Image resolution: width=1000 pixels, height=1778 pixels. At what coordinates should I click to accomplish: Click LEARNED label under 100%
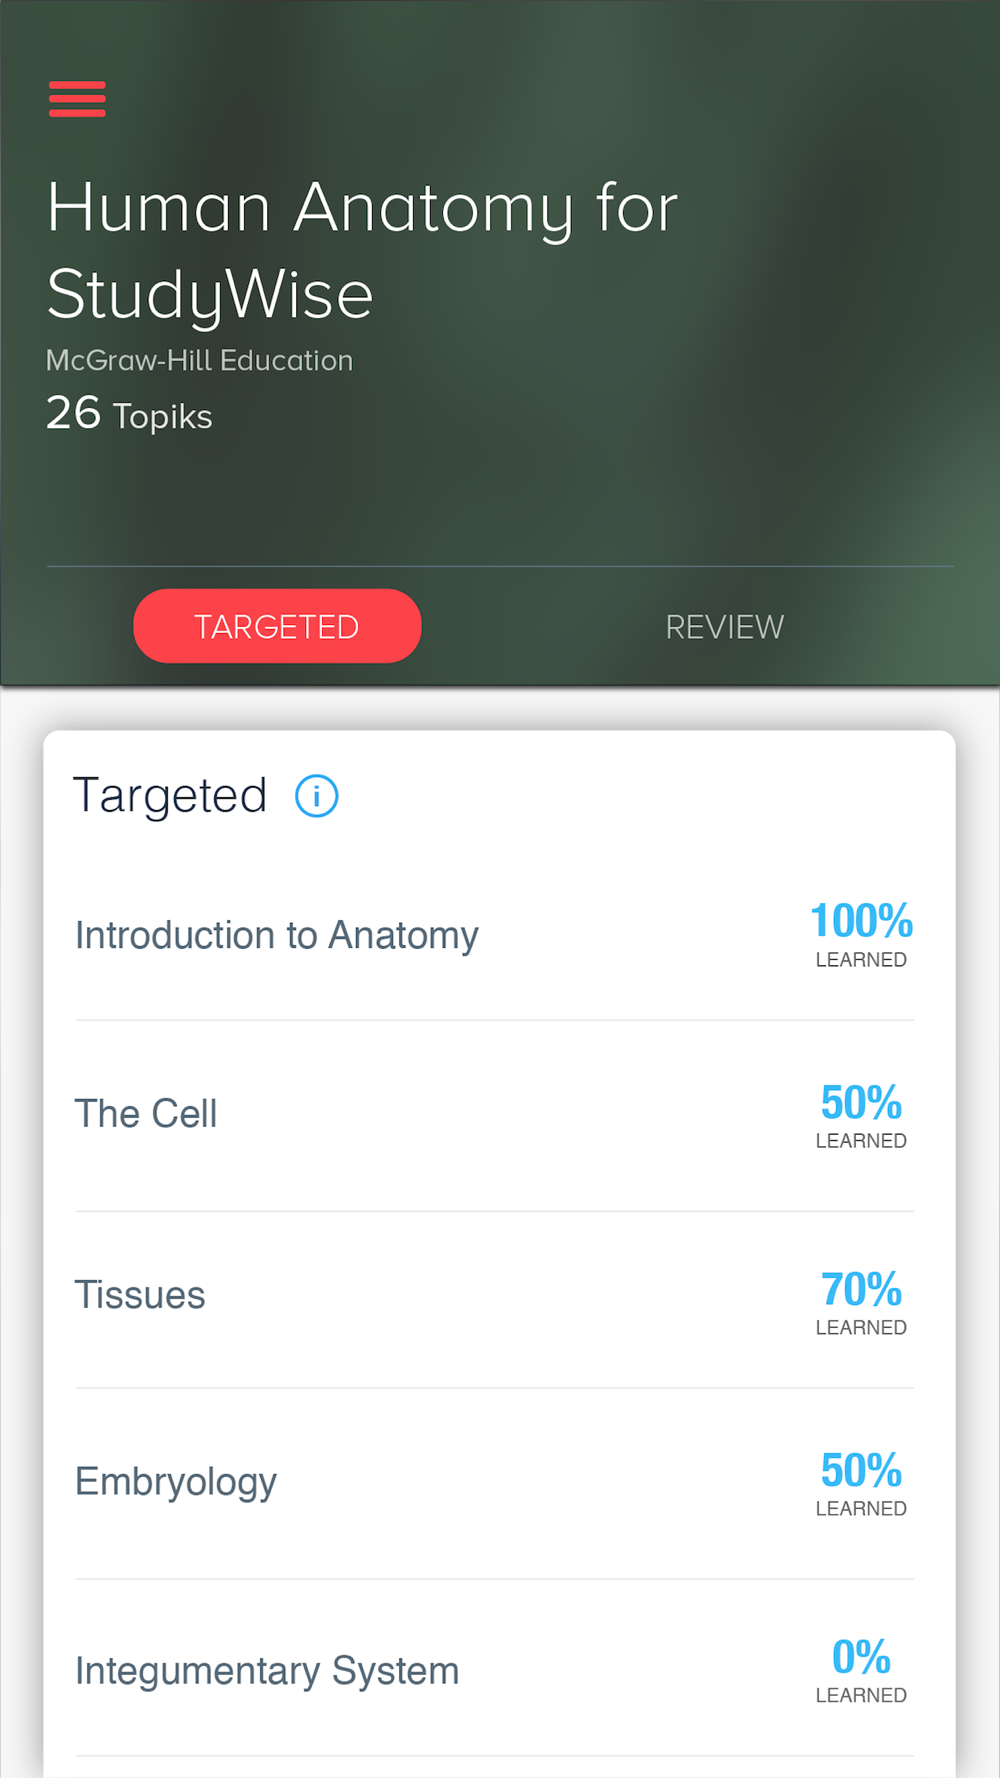click(861, 960)
